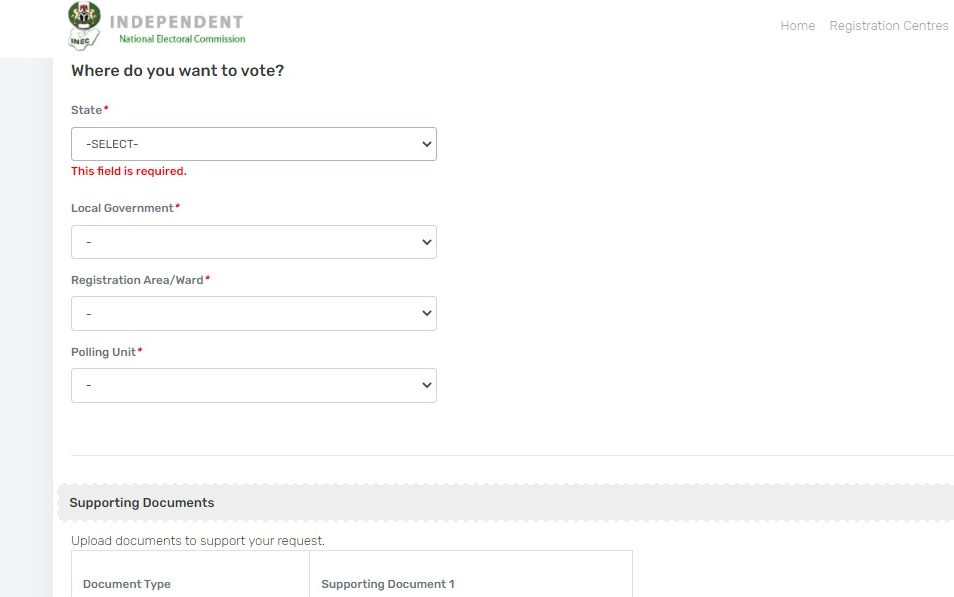954x597 pixels.
Task: Click the INEC map badge icon
Action: click(83, 41)
